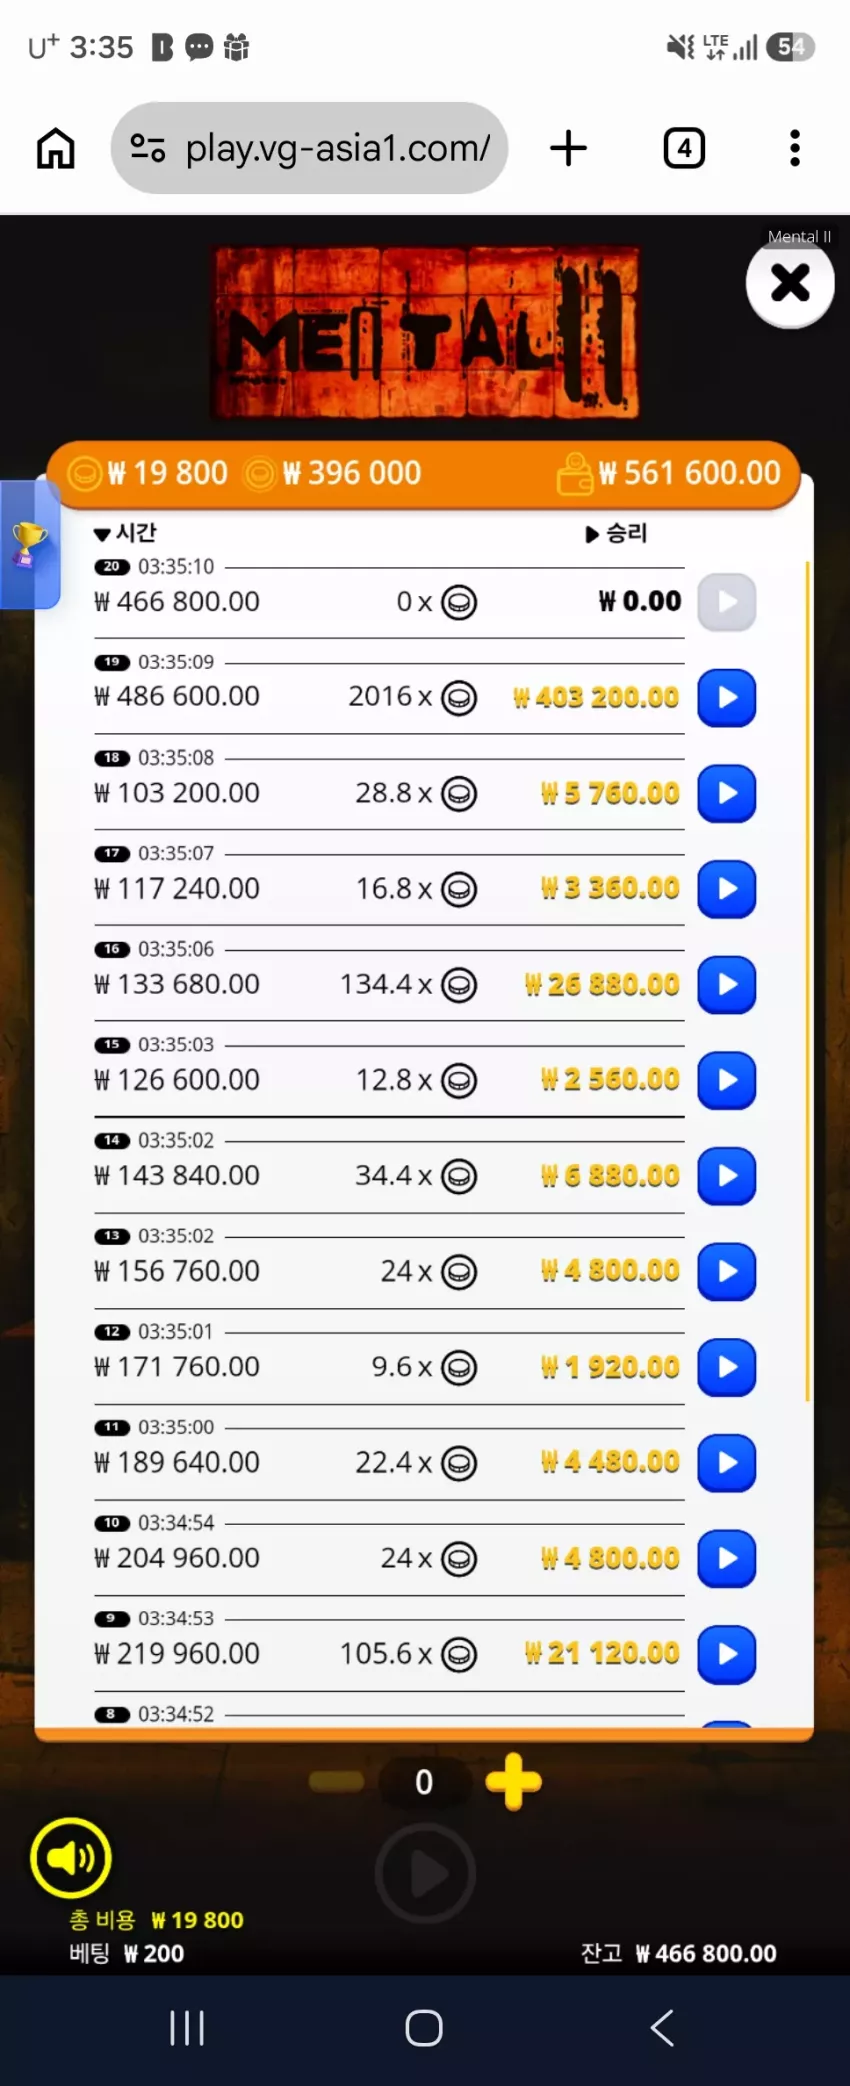Open Android recent apps button
Viewport: 850px width, 2086px height.
(187, 2028)
